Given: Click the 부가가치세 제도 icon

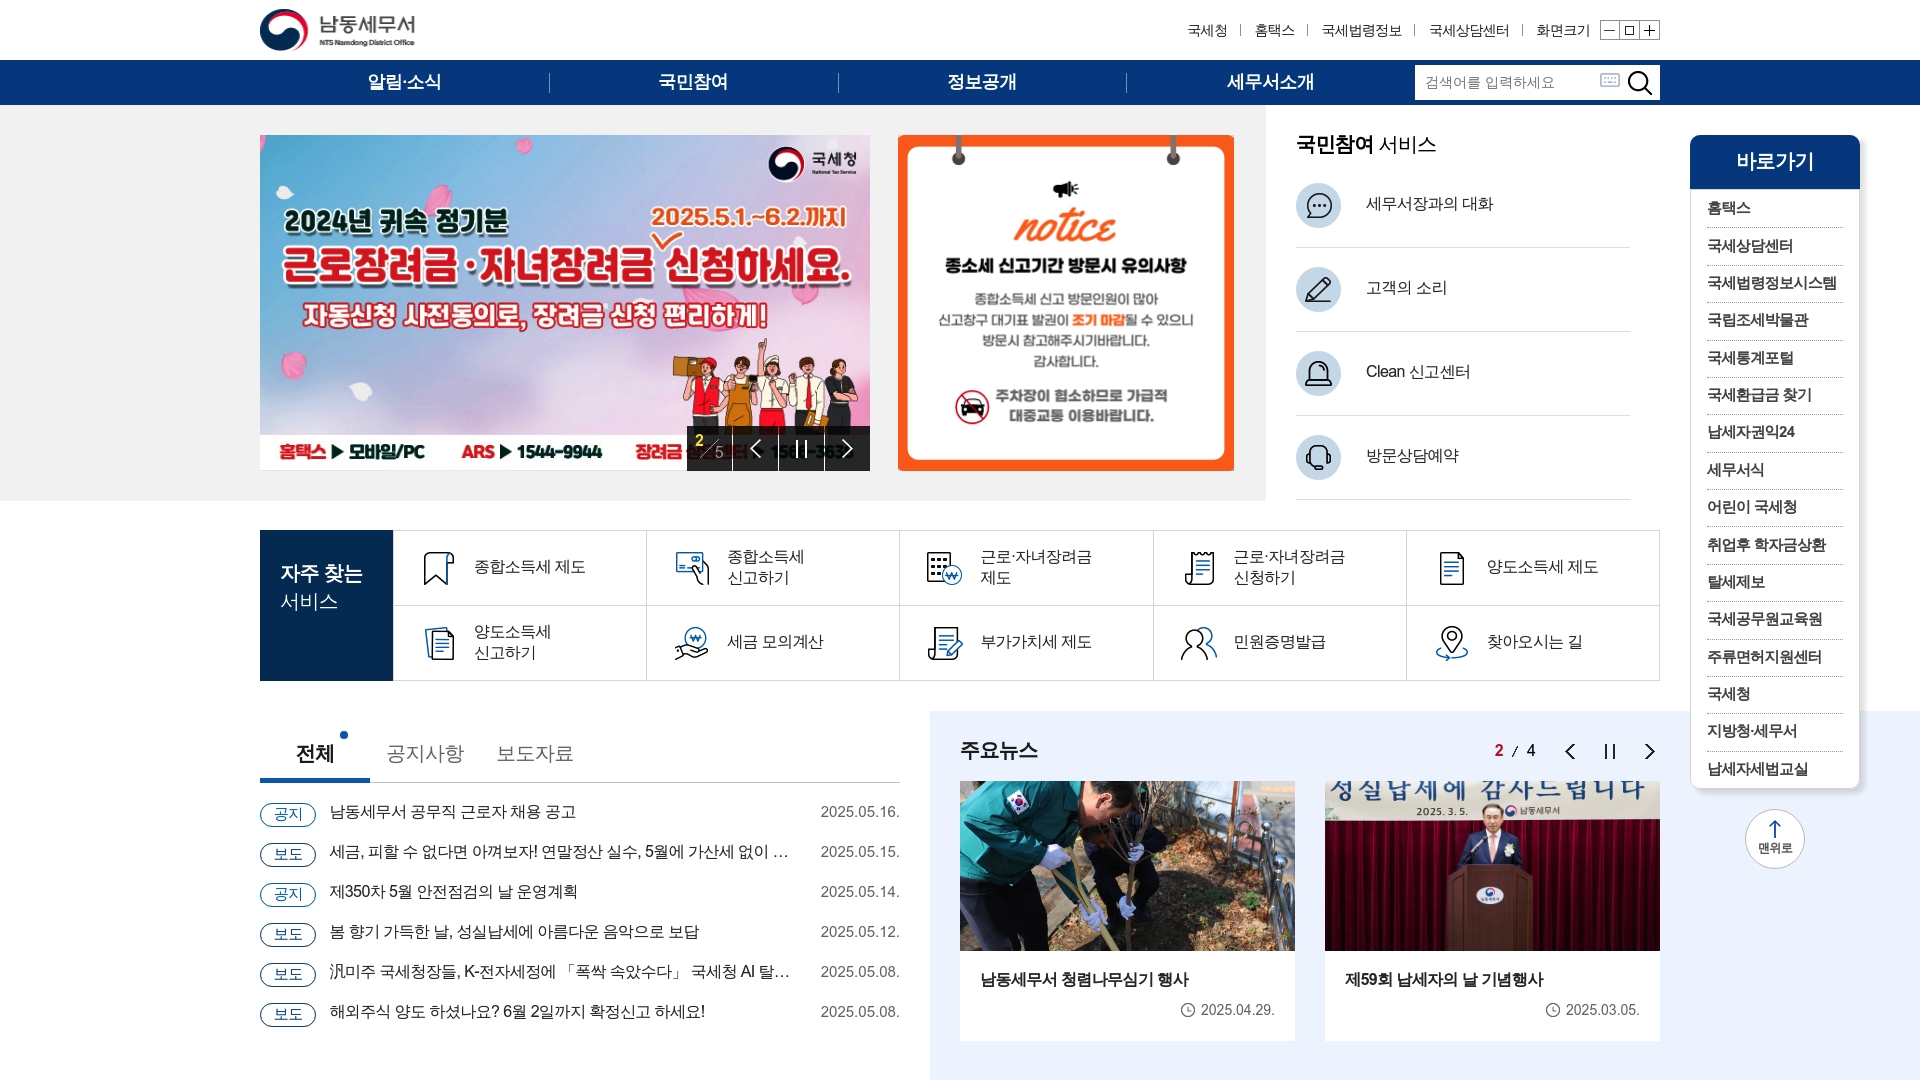Looking at the screenshot, I should pyautogui.click(x=944, y=643).
